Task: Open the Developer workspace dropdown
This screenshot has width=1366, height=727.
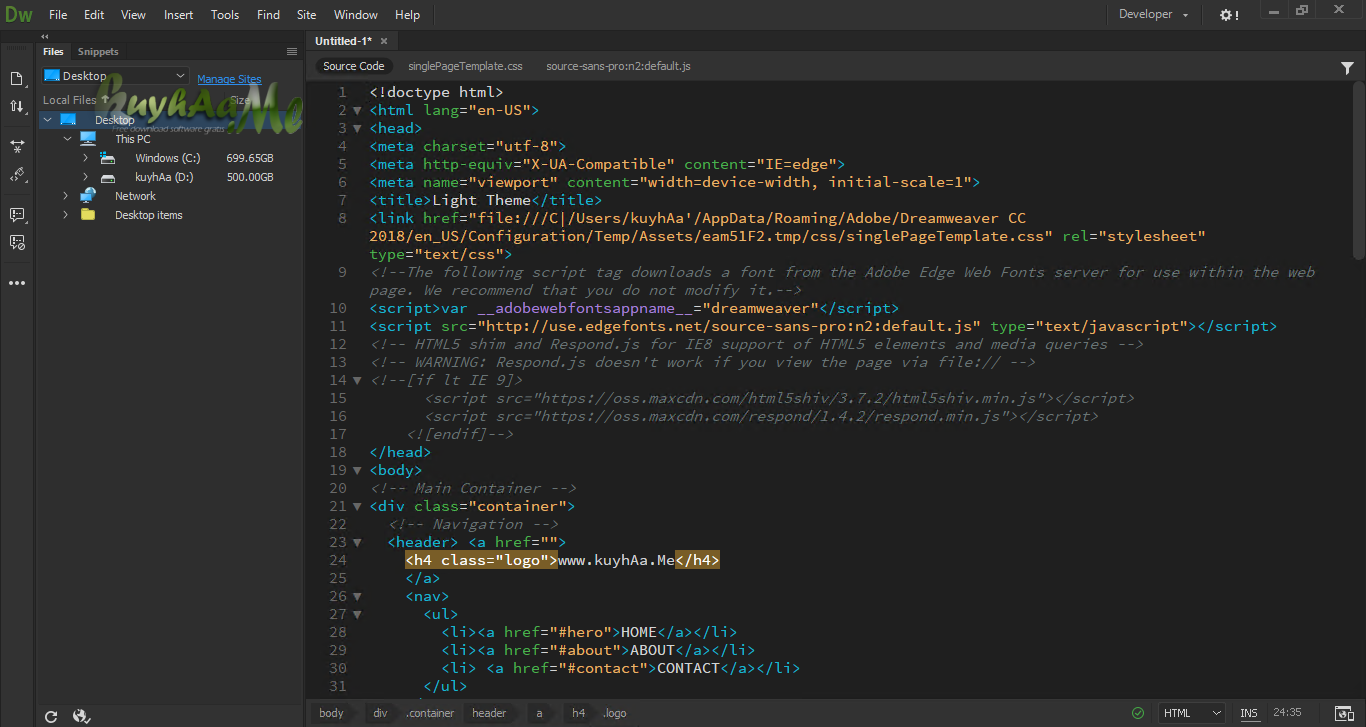Action: click(x=1153, y=14)
